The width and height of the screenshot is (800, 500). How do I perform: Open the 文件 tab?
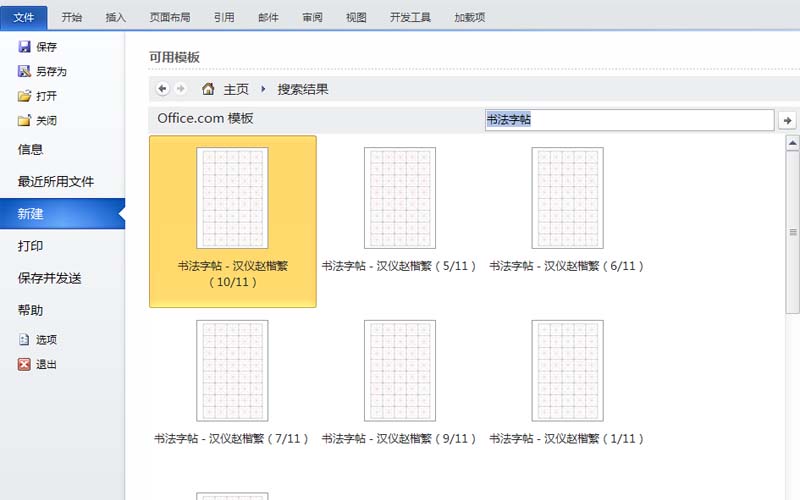click(x=24, y=17)
